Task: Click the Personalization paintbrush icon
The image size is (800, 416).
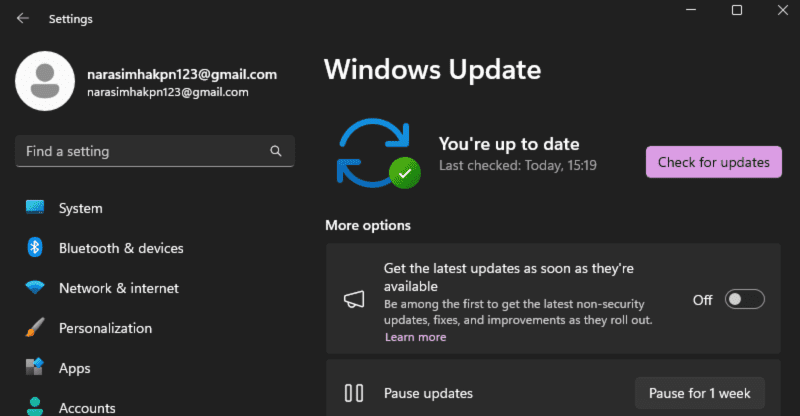Action: coord(35,328)
